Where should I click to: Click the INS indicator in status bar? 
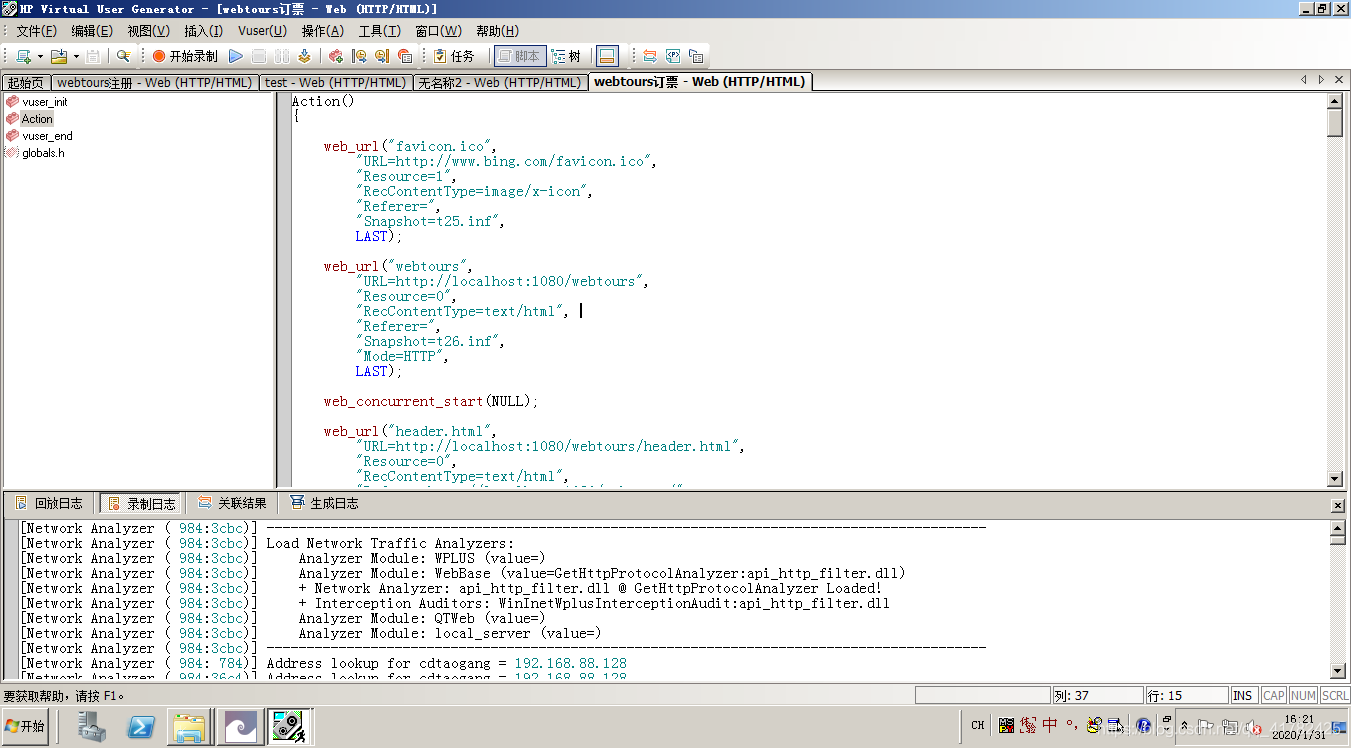pos(1243,695)
